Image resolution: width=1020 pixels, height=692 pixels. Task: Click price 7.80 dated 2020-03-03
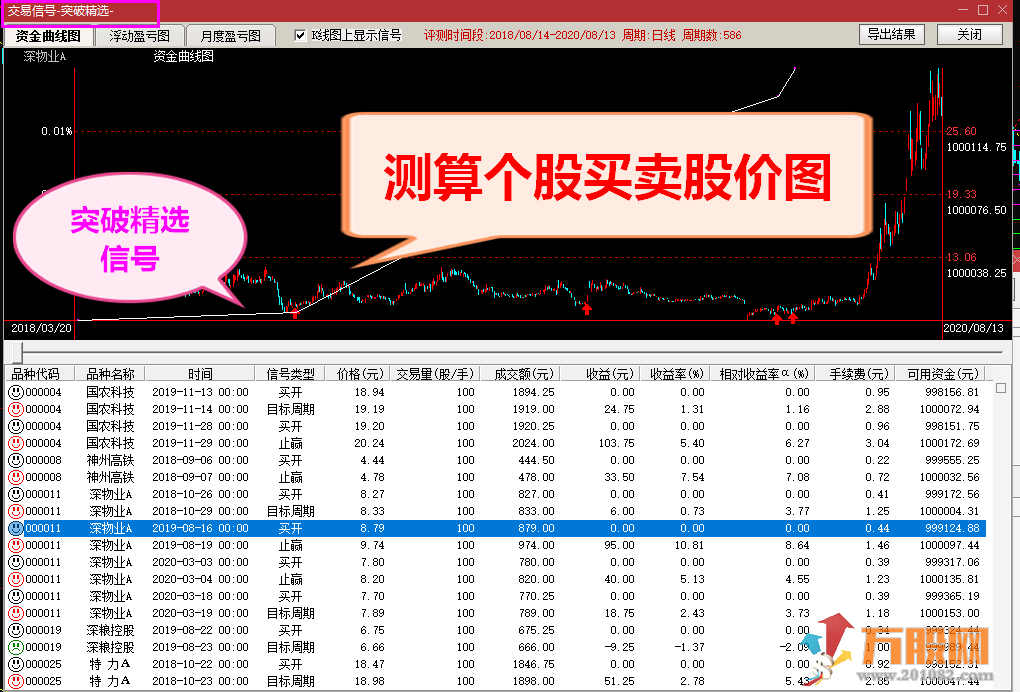[372, 562]
